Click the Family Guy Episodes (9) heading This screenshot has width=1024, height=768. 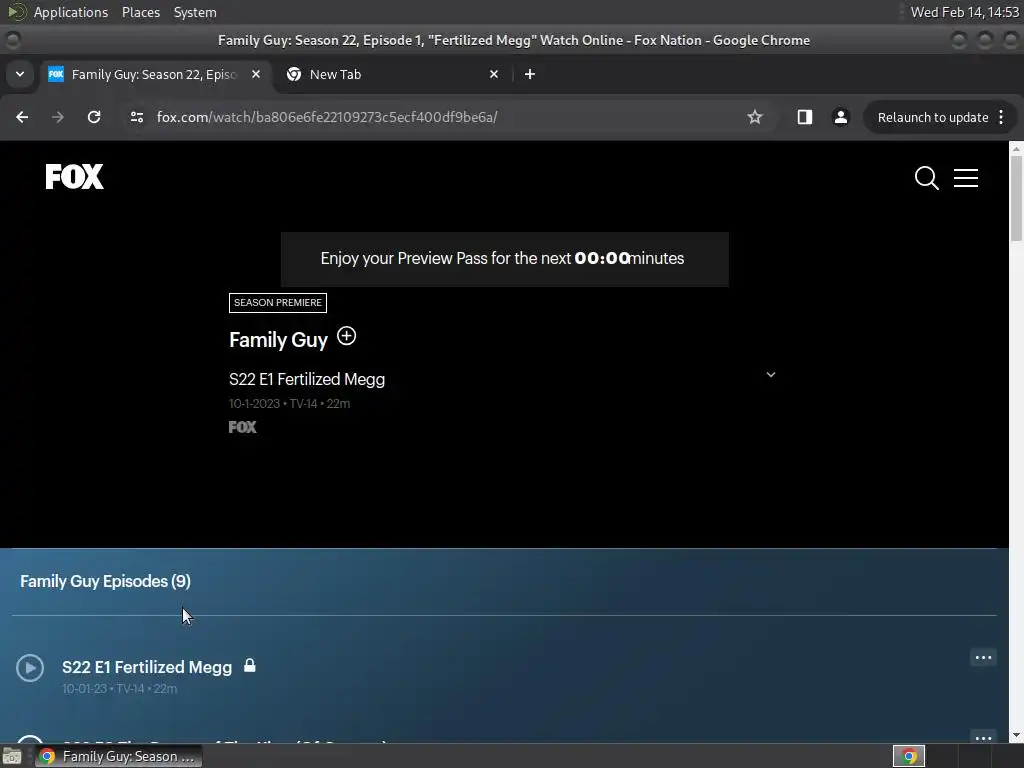pyautogui.click(x=105, y=581)
